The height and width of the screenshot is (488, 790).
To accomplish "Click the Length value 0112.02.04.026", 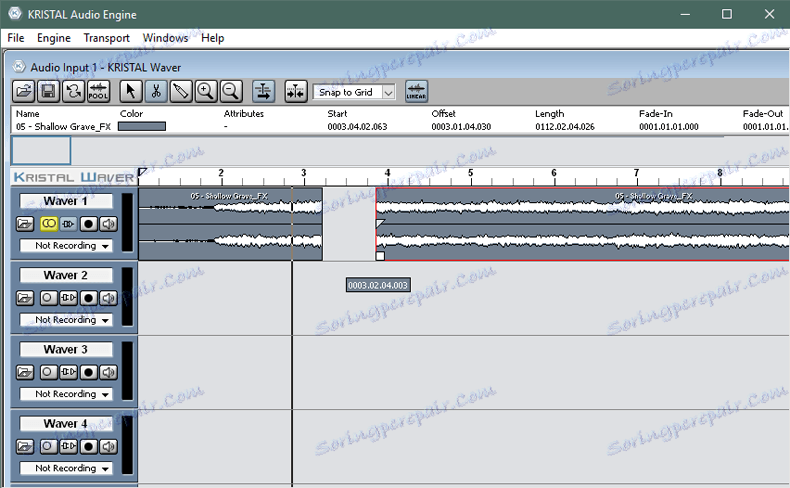I will [565, 126].
